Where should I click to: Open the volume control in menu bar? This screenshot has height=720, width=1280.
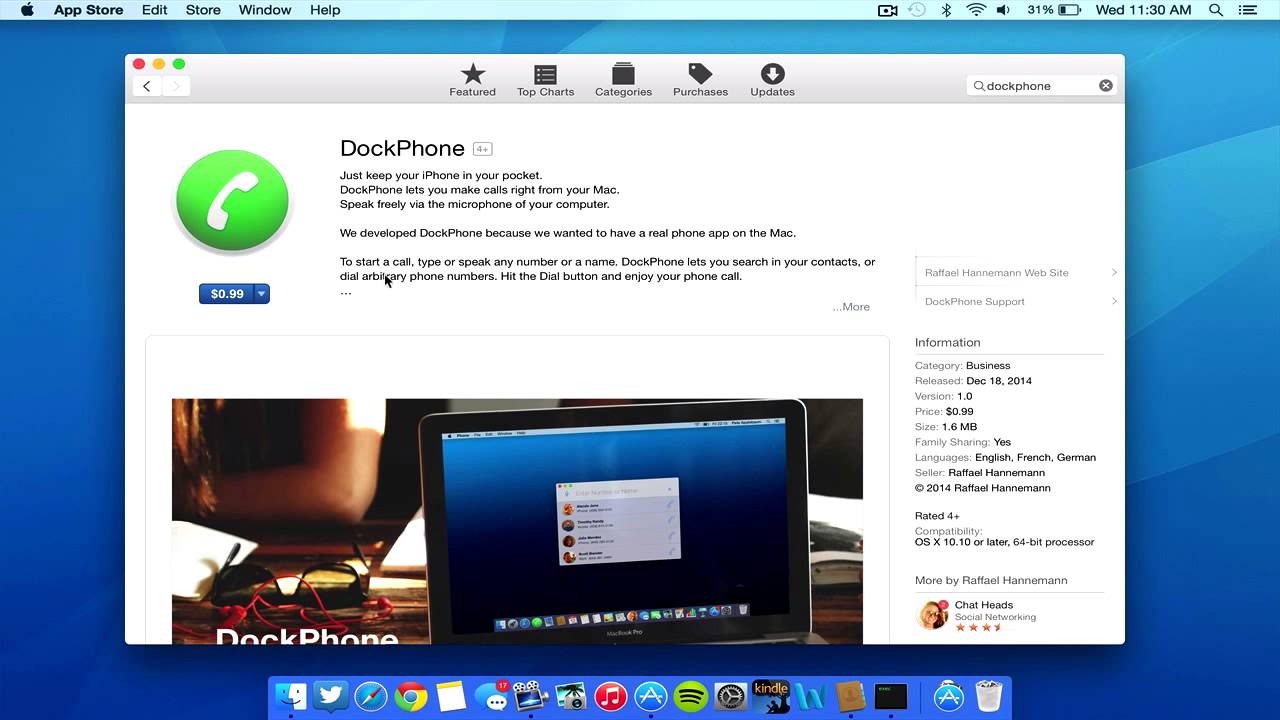coord(1003,10)
